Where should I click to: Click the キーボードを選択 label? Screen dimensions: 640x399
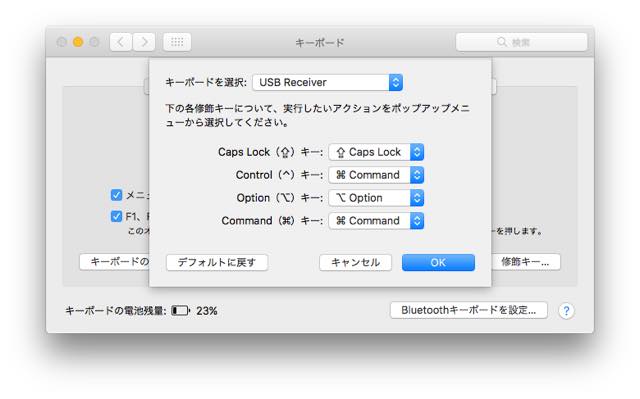[x=206, y=82]
